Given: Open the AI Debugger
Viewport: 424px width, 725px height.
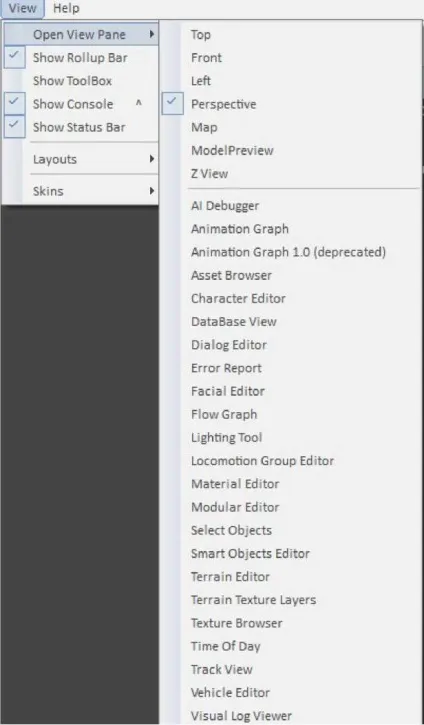Looking at the screenshot, I should pyautogui.click(x=291, y=206).
